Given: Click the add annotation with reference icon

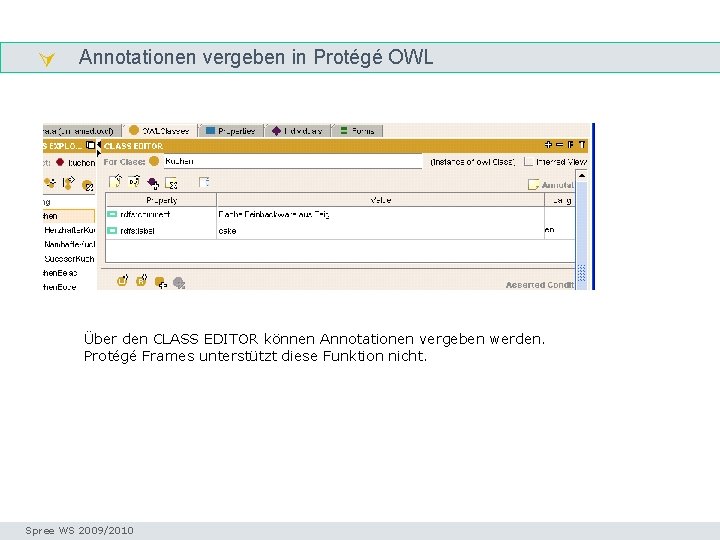Looking at the screenshot, I should 134,182.
